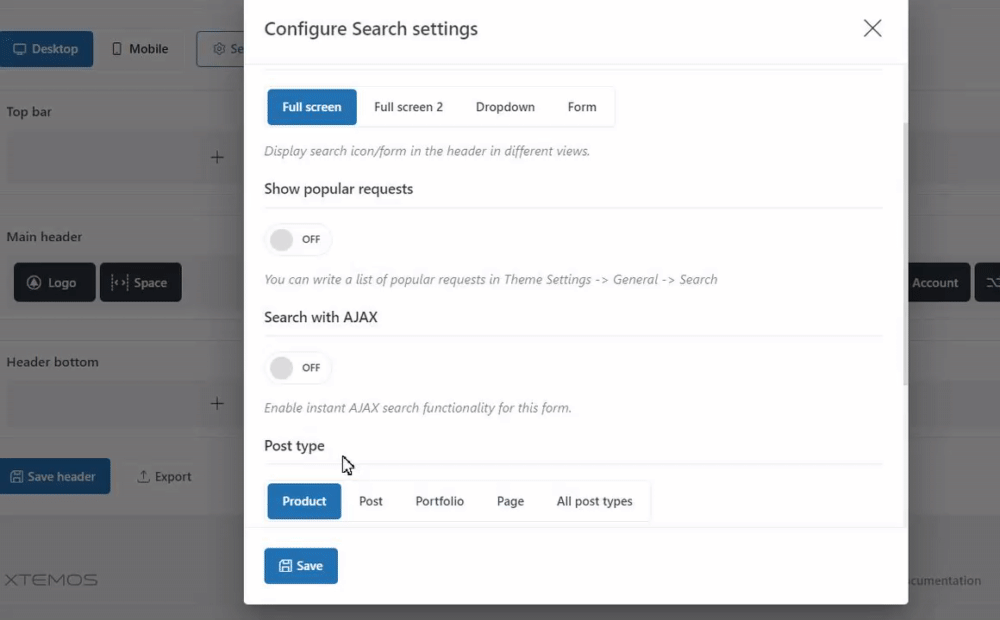Screen dimensions: 1000x620
Task: Click the Export button
Action: tap(164, 477)
